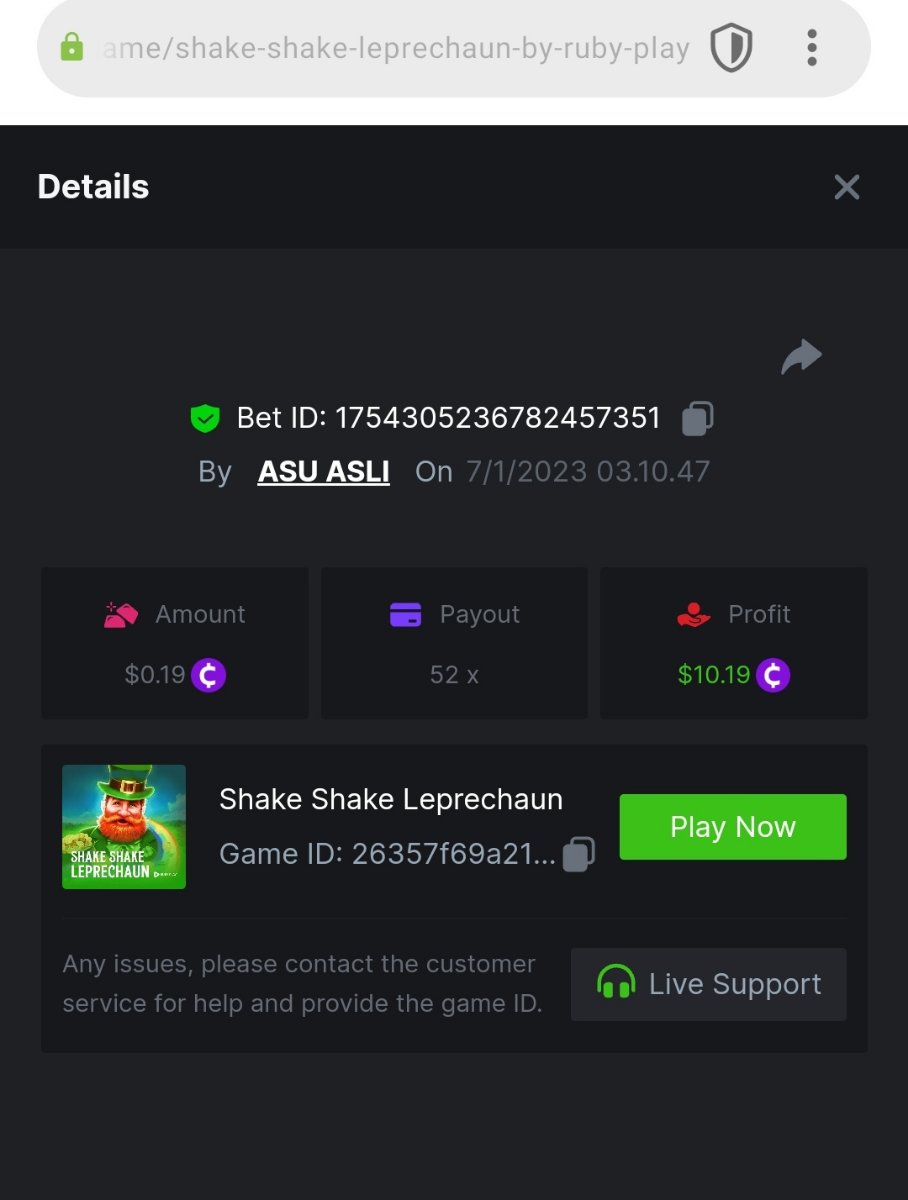Click the Bet ID number text
Viewport: 908px width, 1200px height.
coord(497,418)
